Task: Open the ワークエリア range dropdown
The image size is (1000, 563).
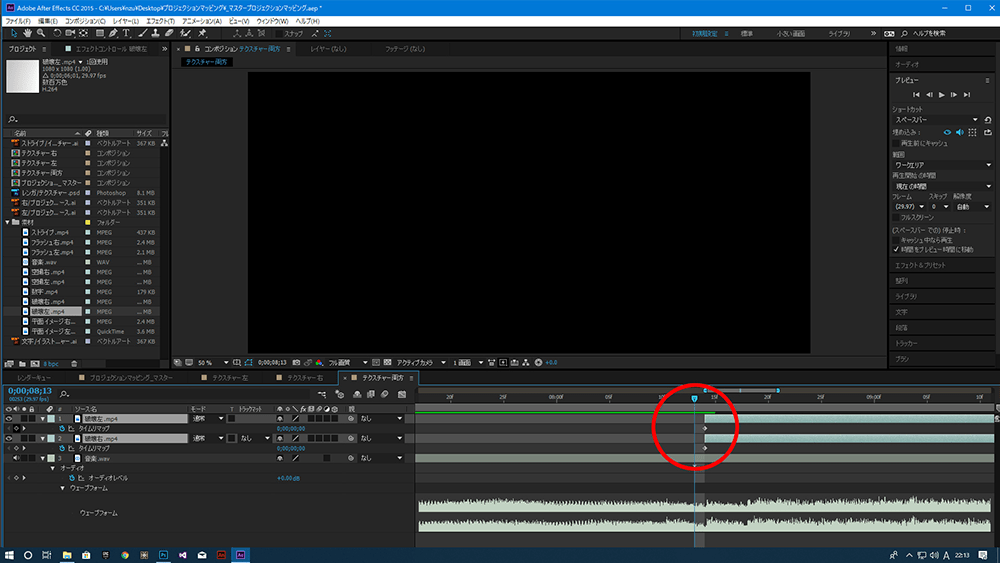Action: 940,164
